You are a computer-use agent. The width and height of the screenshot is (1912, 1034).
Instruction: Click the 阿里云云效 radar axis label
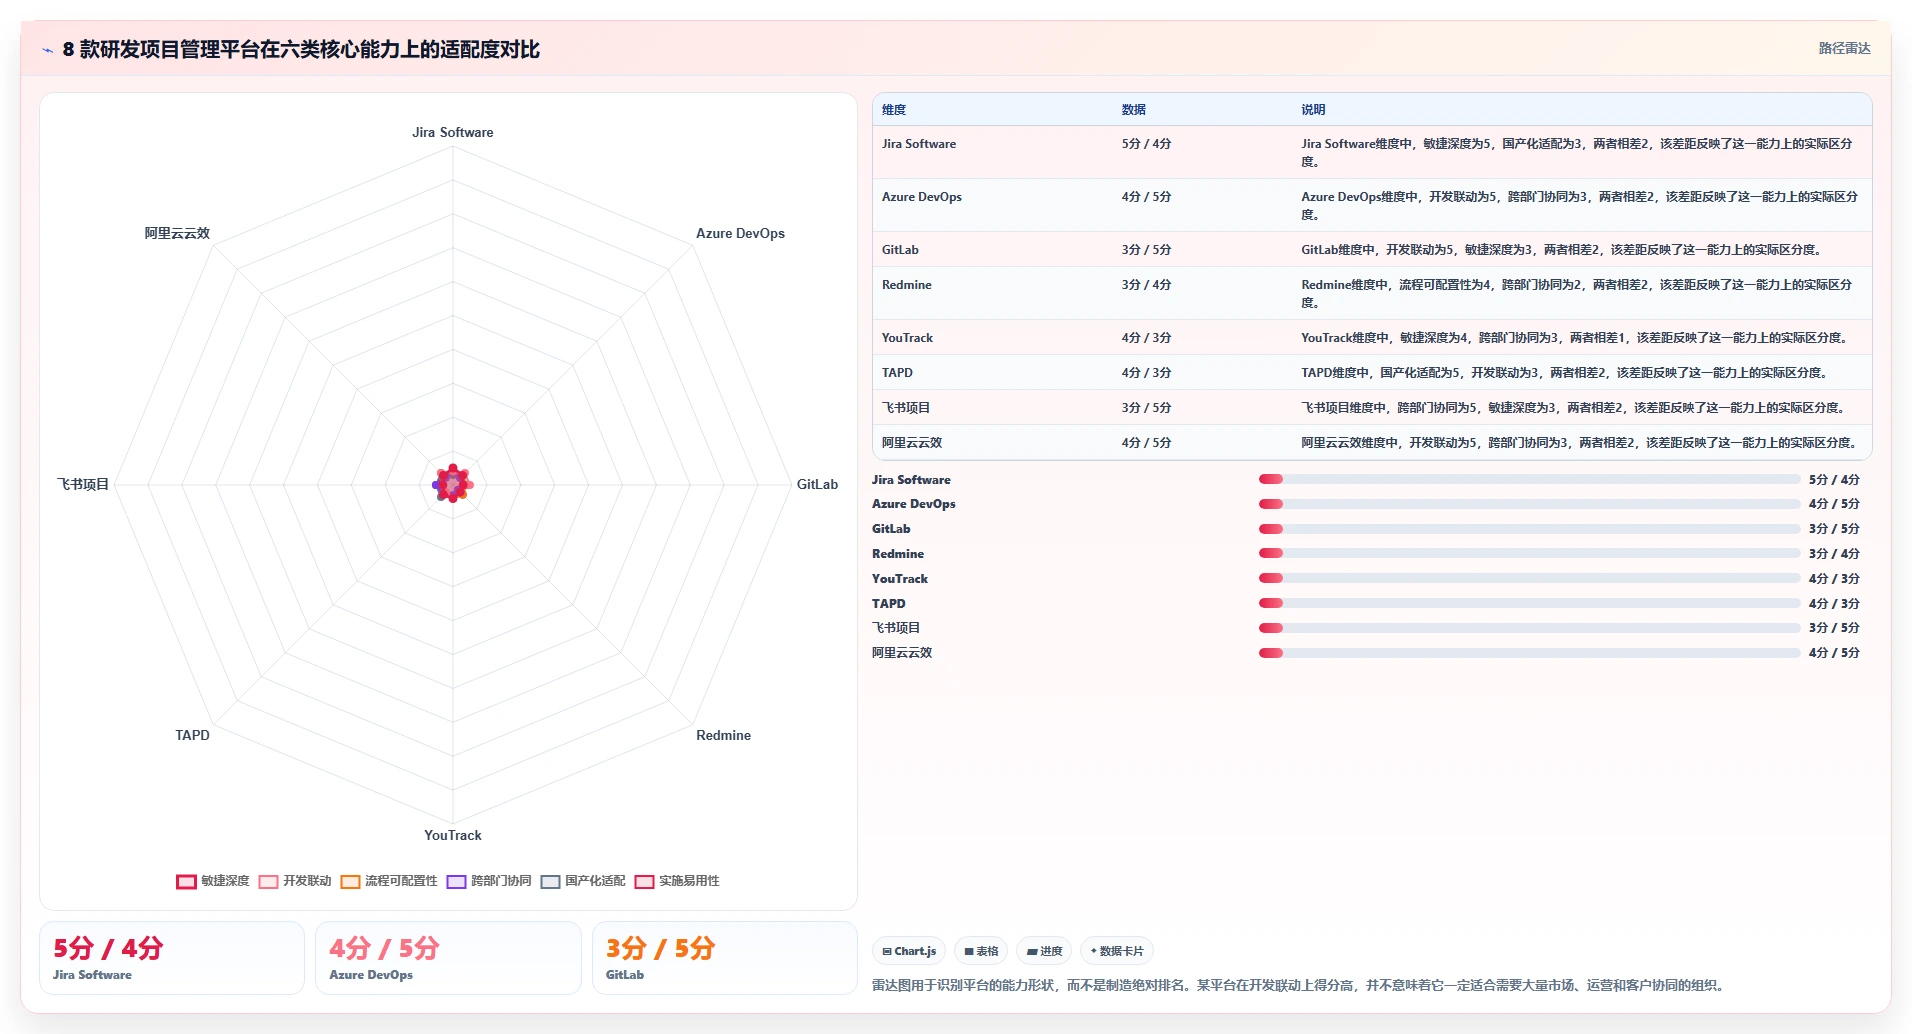(x=177, y=233)
